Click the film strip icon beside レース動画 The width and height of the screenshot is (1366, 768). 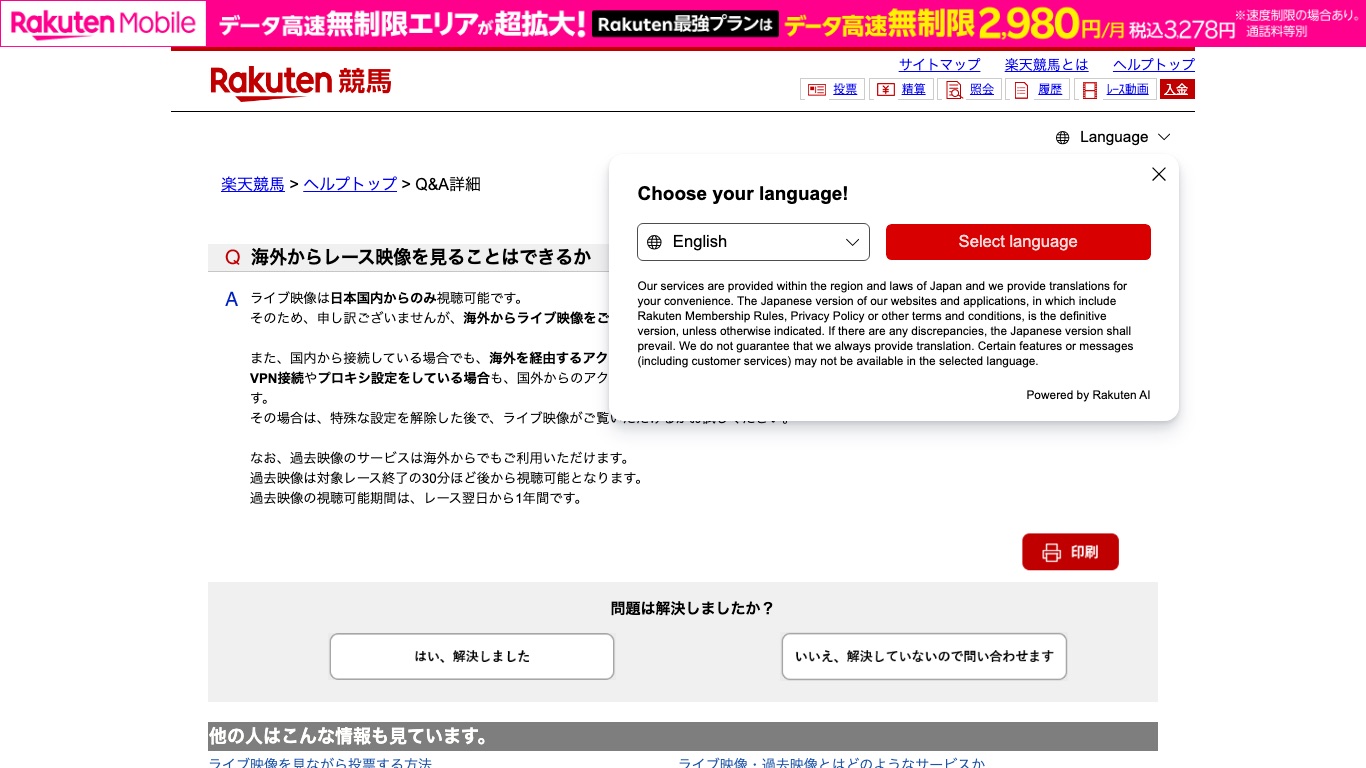click(x=1089, y=90)
